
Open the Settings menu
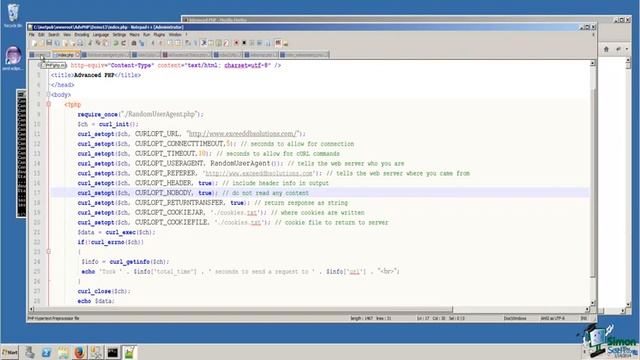point(119,35)
